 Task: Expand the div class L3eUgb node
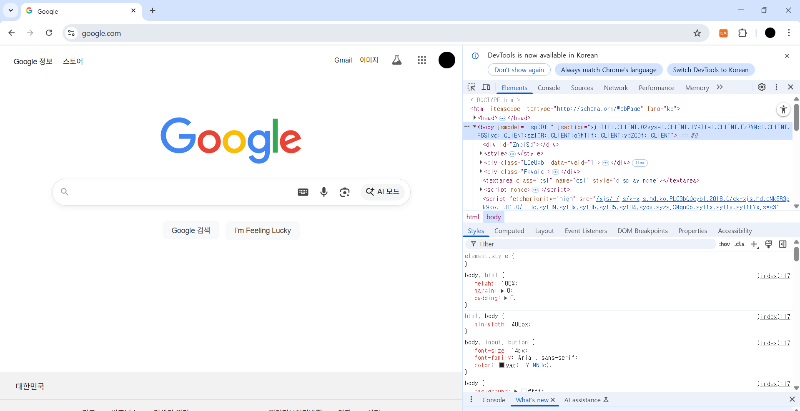point(482,163)
